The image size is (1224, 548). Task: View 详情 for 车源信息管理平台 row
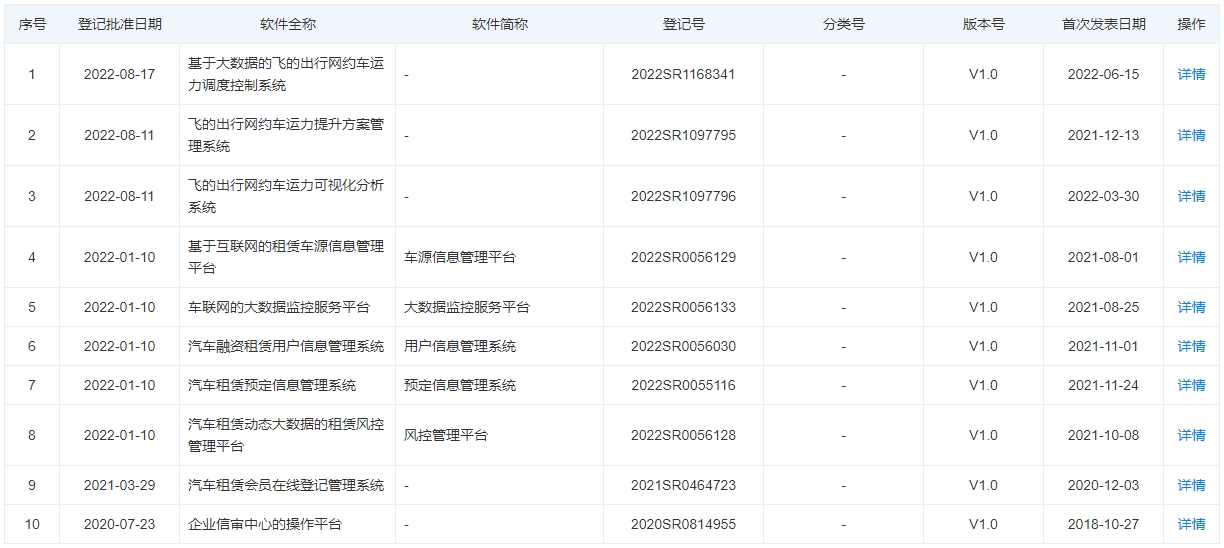(x=1191, y=257)
